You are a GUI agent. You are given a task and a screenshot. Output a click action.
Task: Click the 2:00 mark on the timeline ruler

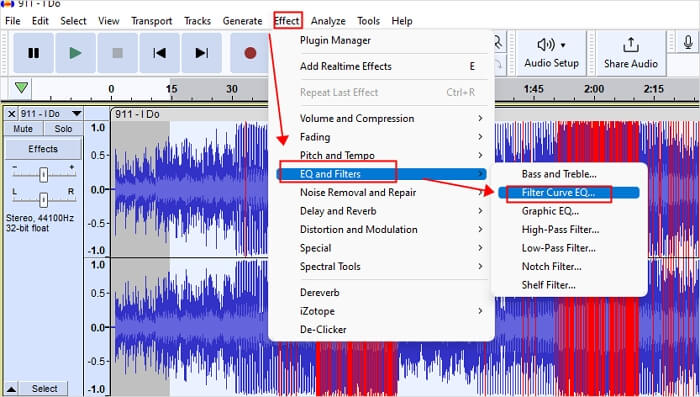594,89
